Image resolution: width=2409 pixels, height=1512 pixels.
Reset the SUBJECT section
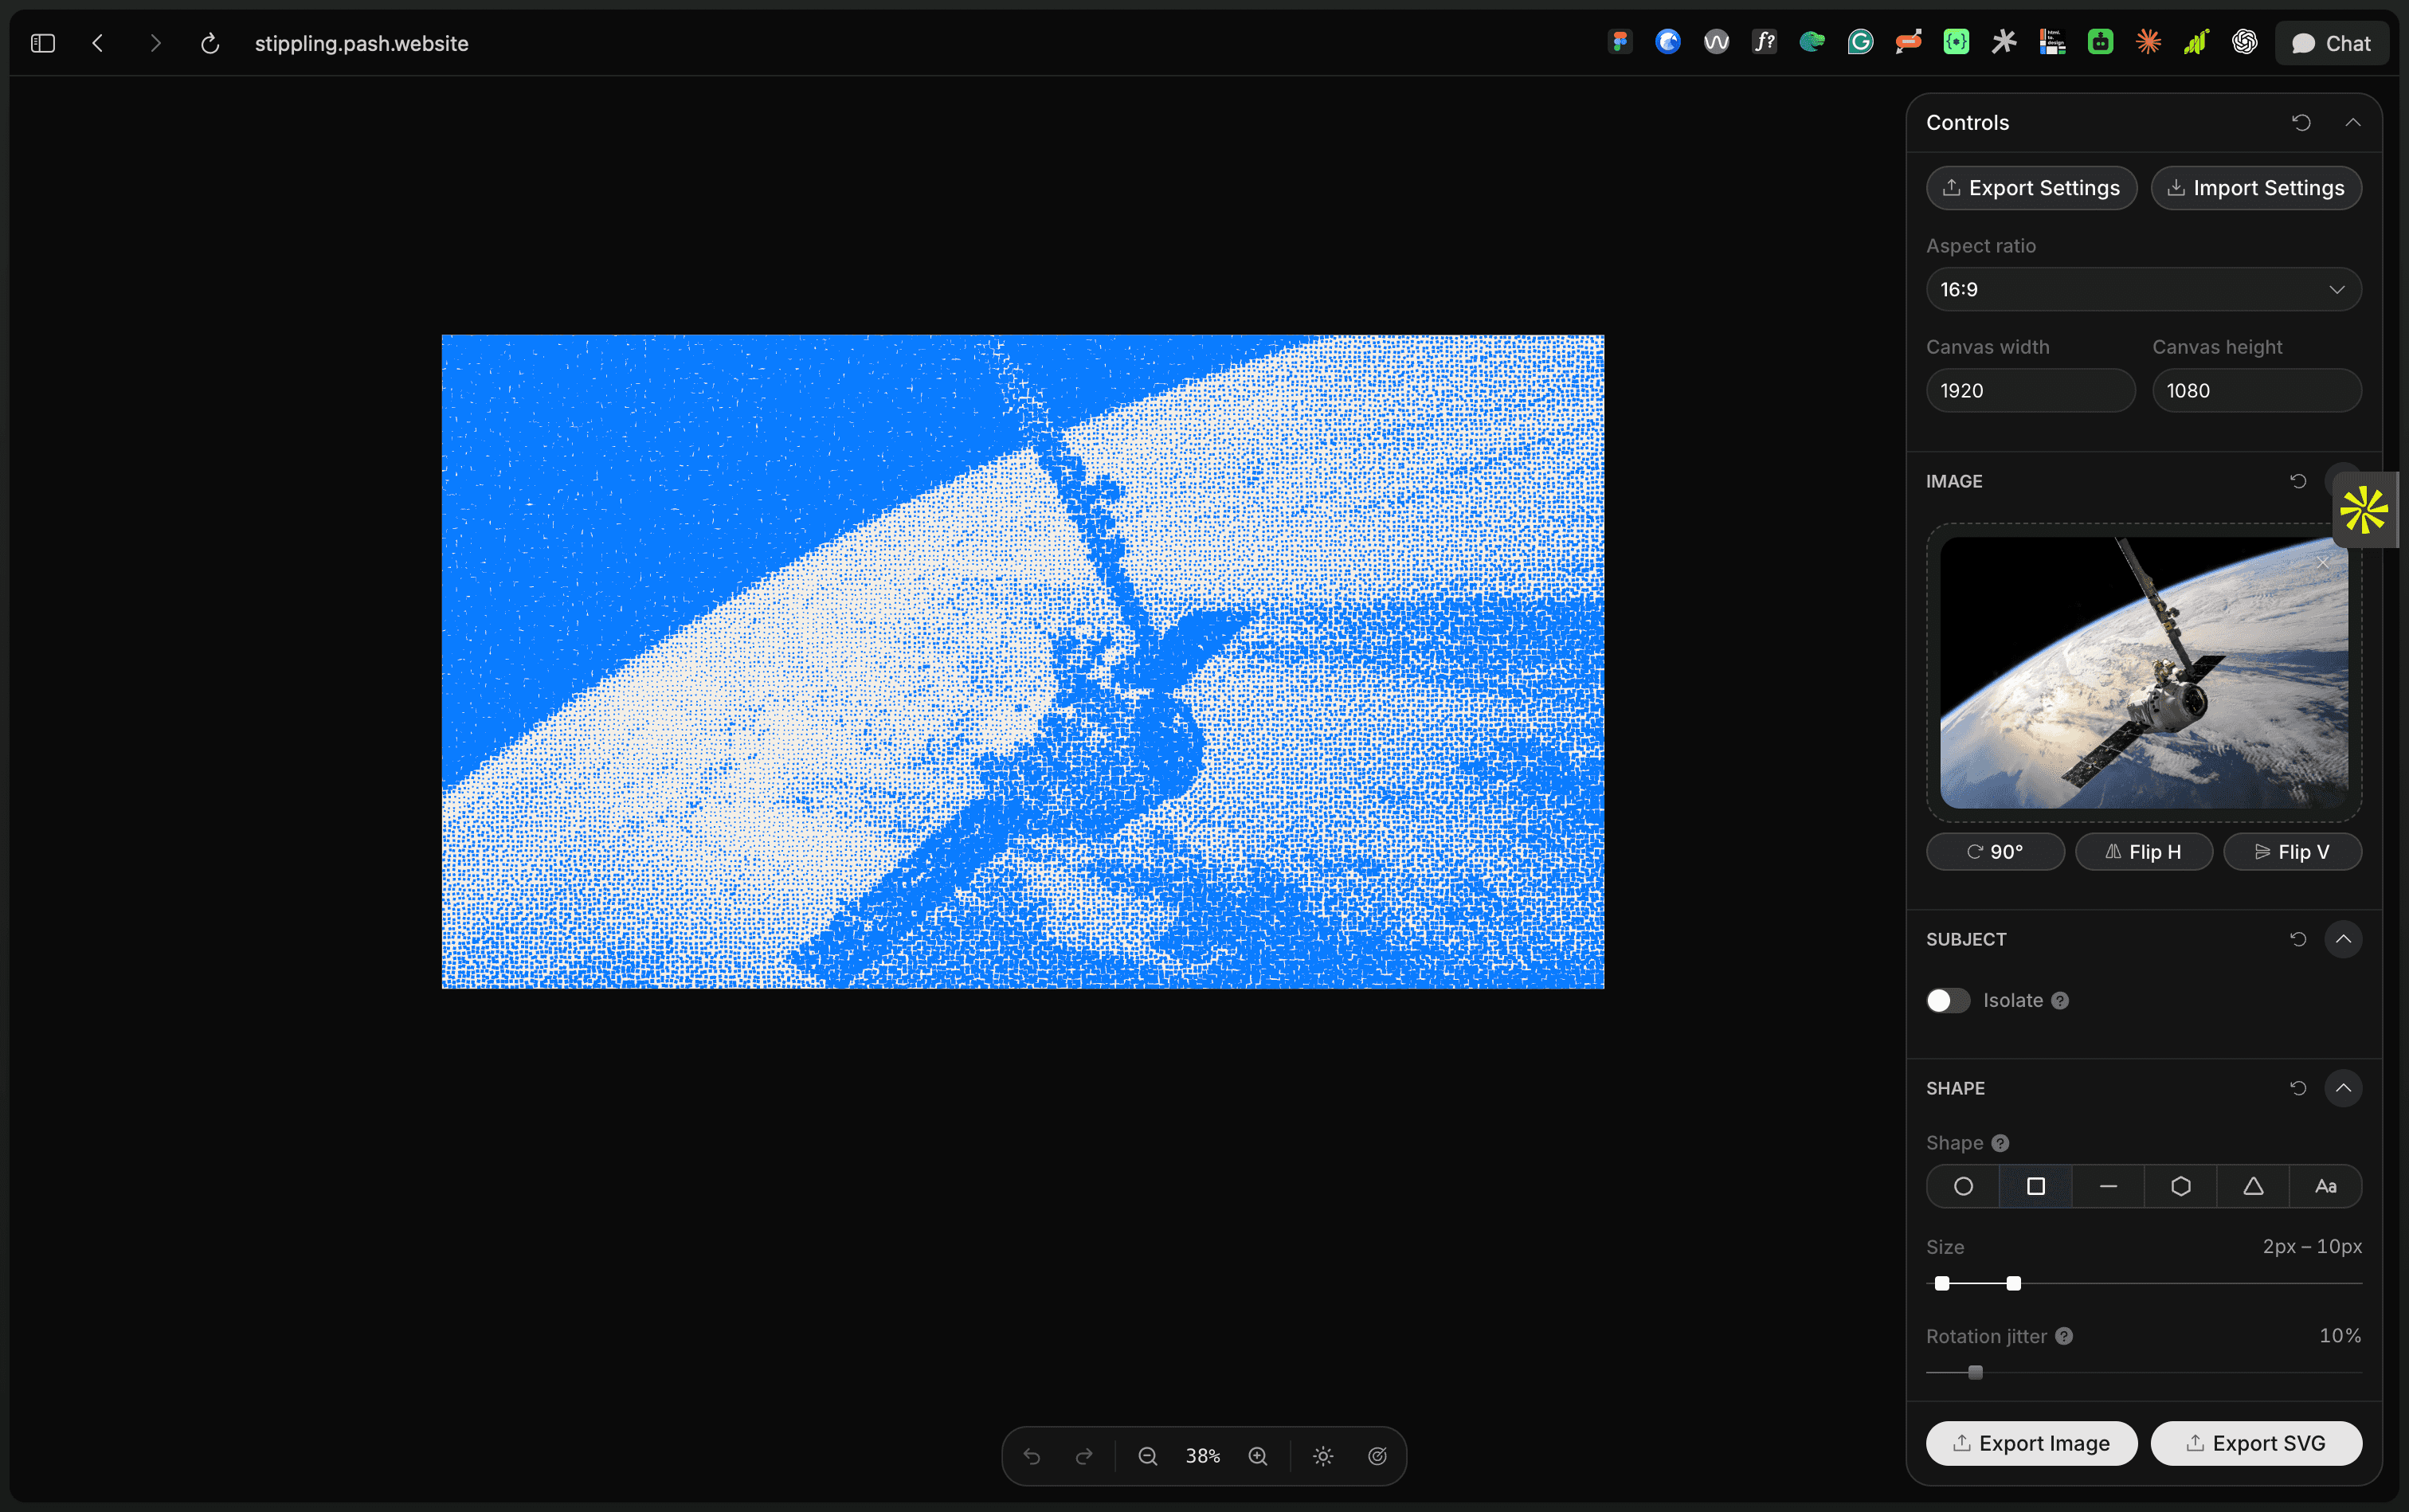click(x=2298, y=939)
